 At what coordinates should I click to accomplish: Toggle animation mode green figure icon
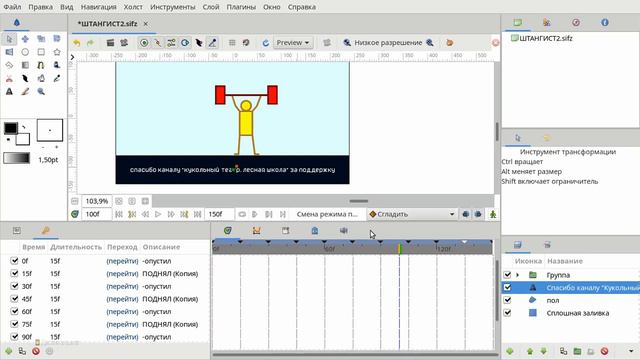(x=493, y=214)
